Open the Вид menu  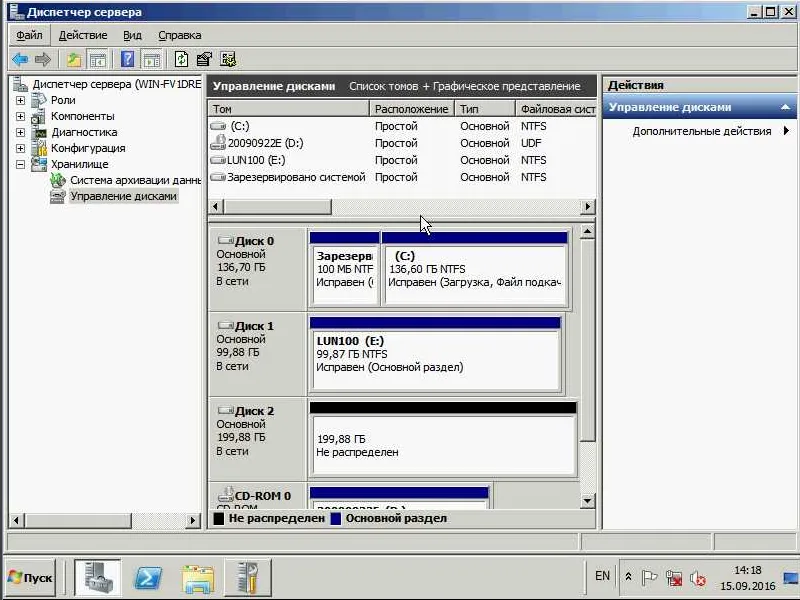pos(132,35)
